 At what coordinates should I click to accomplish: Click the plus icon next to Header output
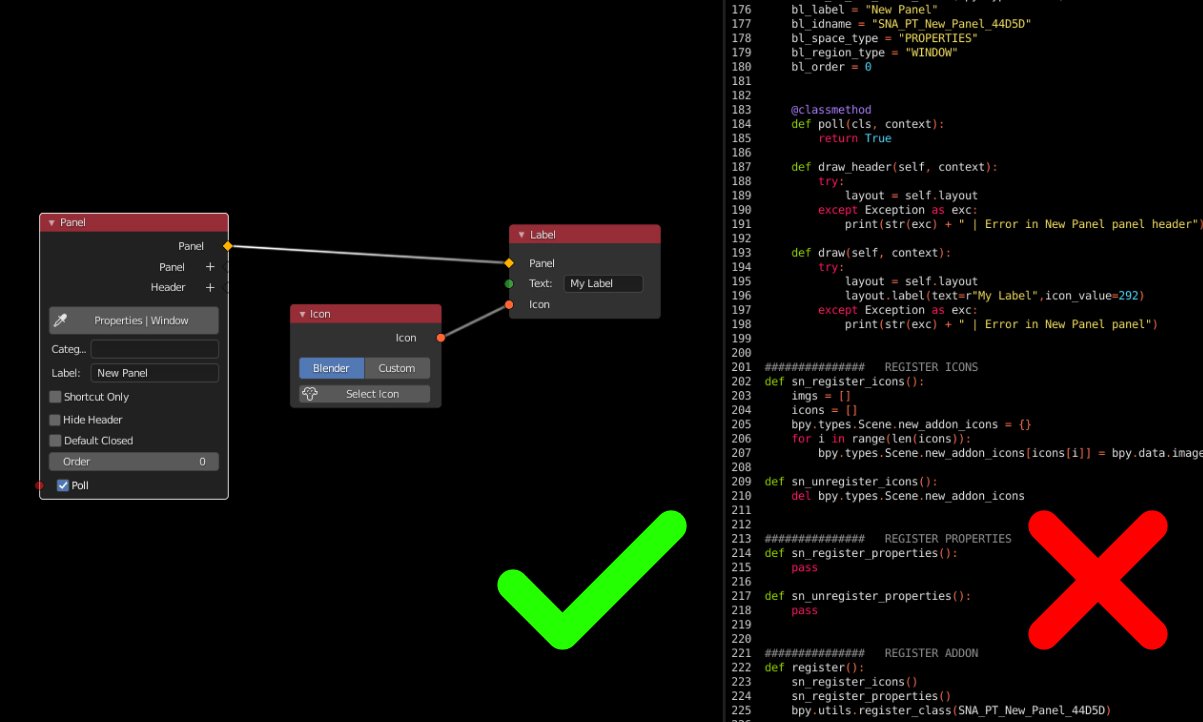pyautogui.click(x=210, y=287)
